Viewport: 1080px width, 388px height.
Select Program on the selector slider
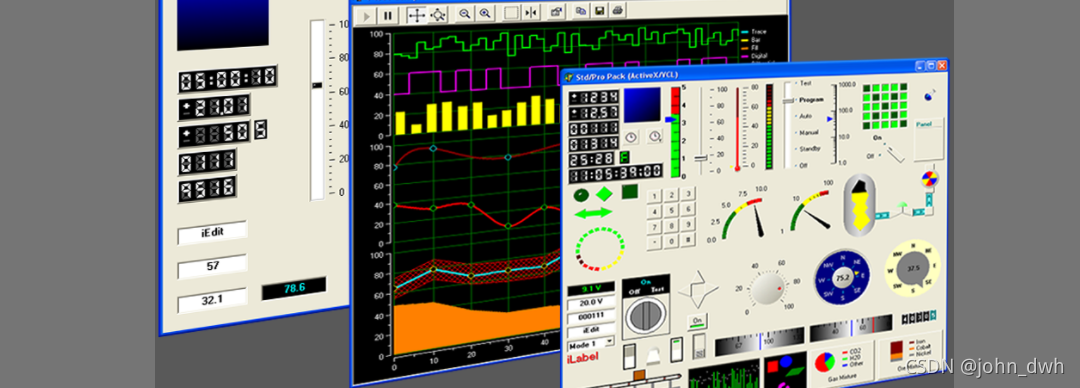click(811, 99)
